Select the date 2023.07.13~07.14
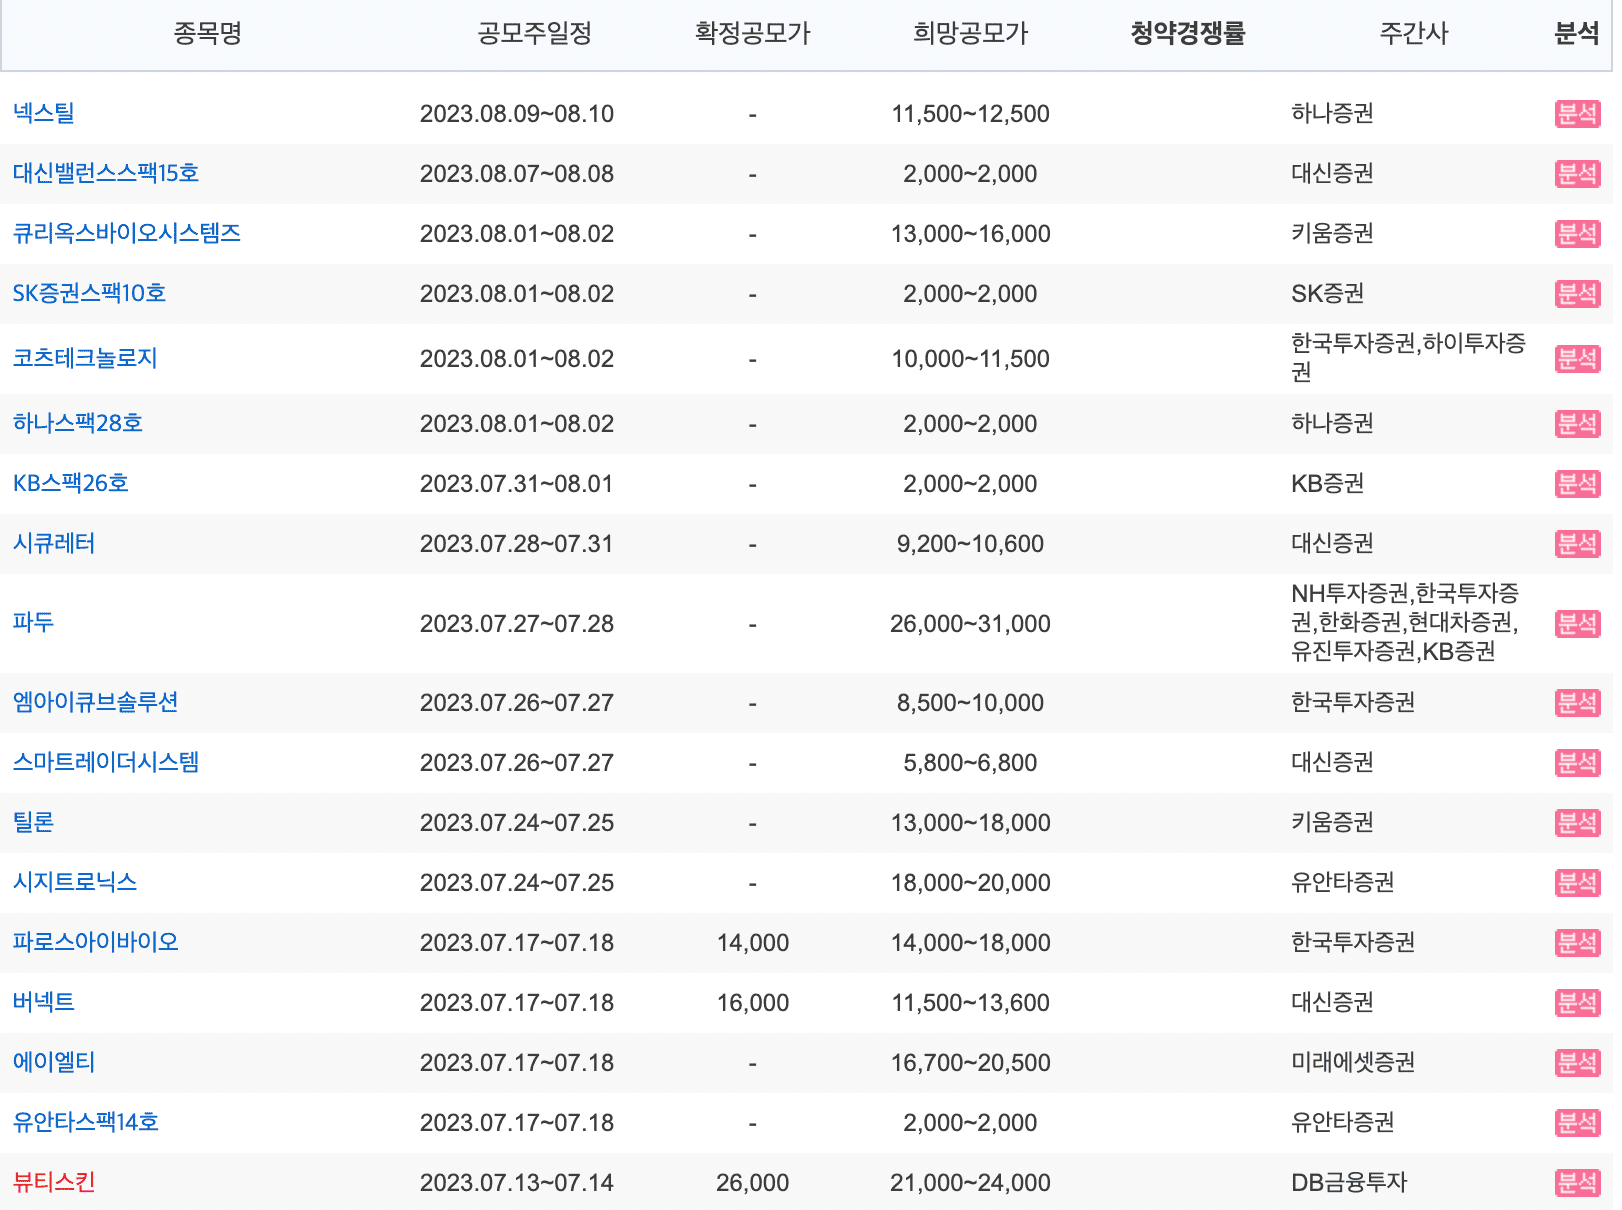 pos(517,1183)
